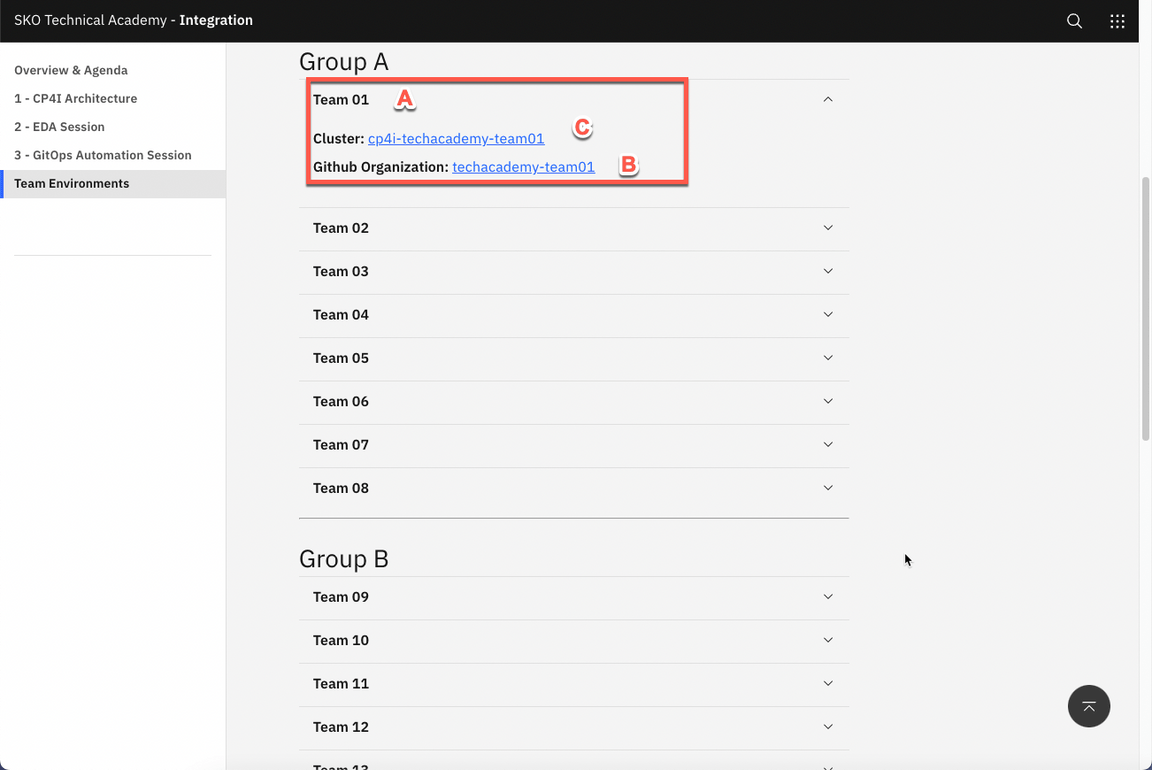Expand the Team 05 section
Image resolution: width=1152 pixels, height=770 pixels.
573,358
